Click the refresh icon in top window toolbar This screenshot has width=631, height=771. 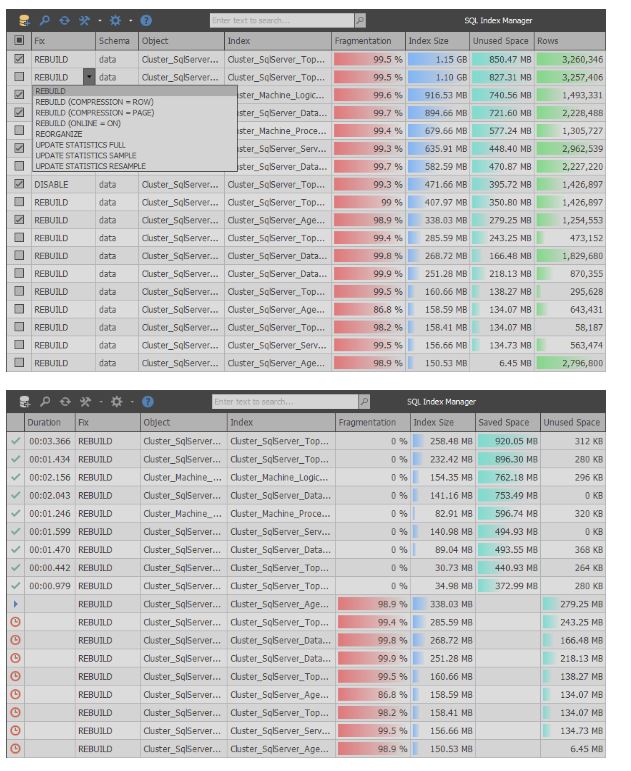point(64,21)
